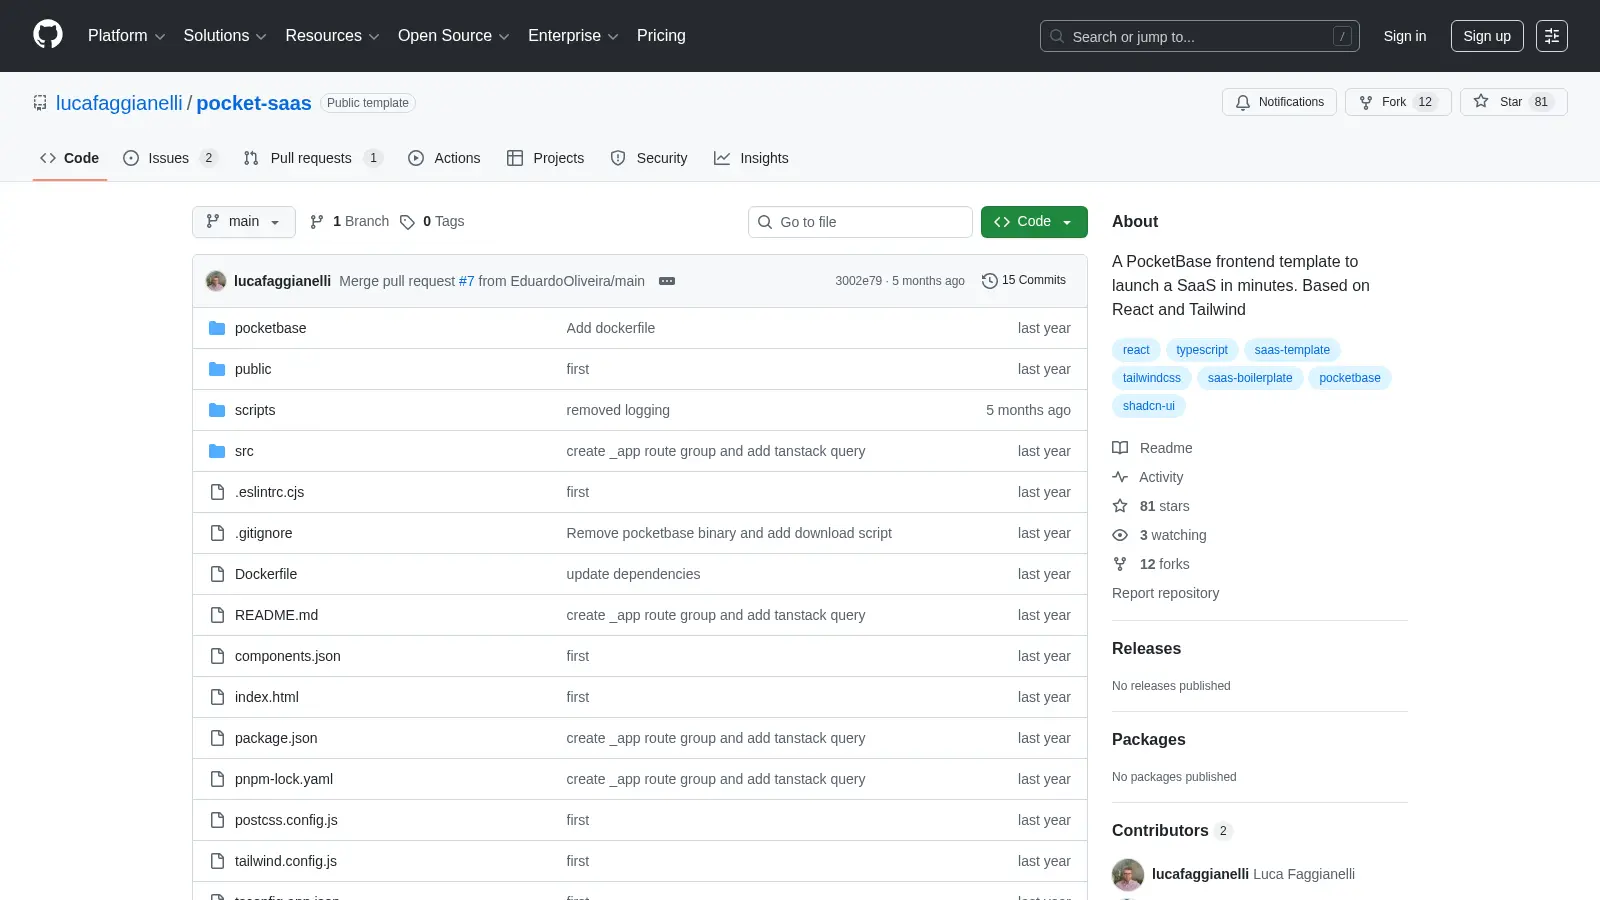The width and height of the screenshot is (1600, 900).
Task: Expand the Resources menu
Action: click(332, 36)
